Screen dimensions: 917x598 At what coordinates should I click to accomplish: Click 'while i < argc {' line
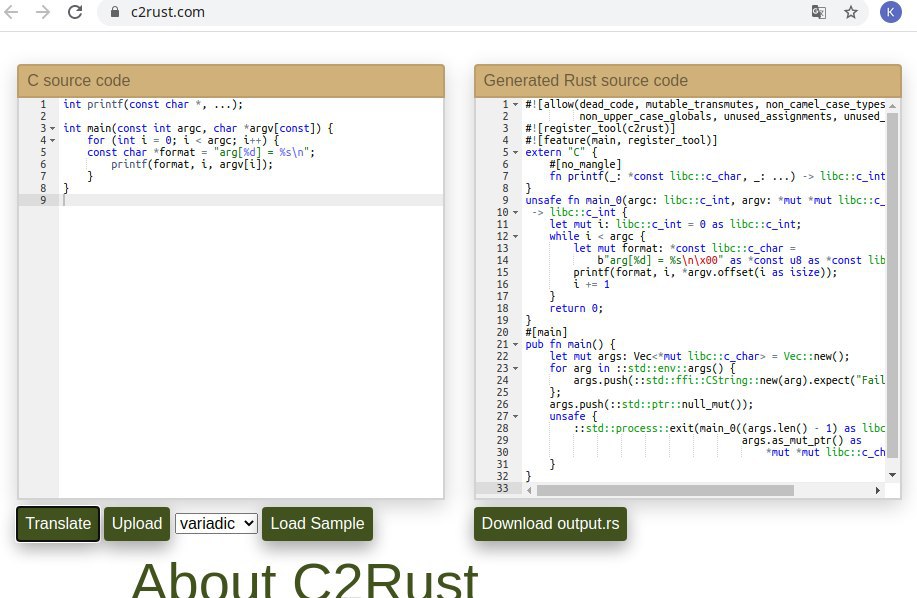pos(597,236)
